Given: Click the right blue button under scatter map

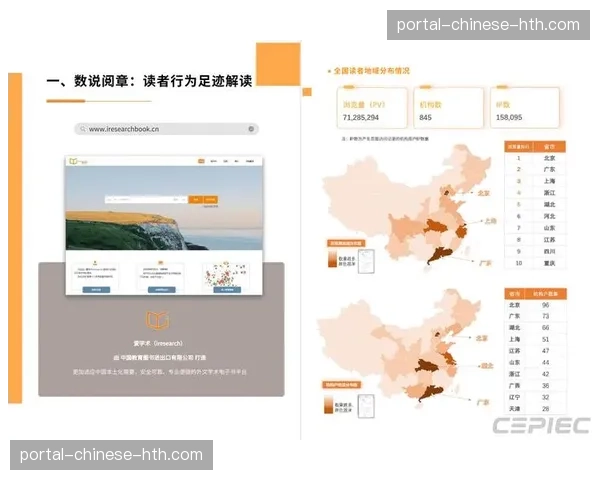Looking at the screenshot, I should pyautogui.click(x=227, y=290).
